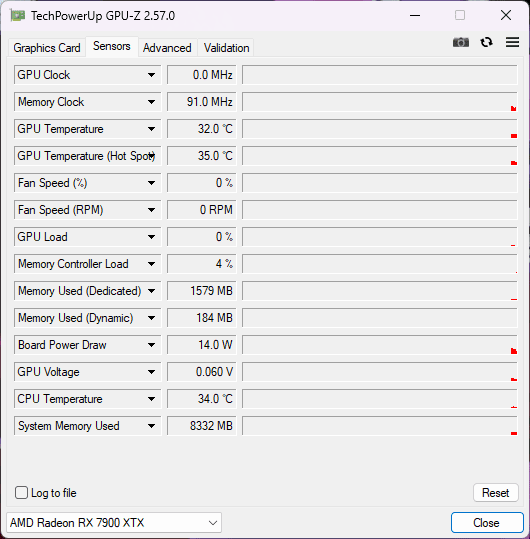Click the 91.0 MHz Memory Clock value
Image resolution: width=530 pixels, height=539 pixels.
202,102
